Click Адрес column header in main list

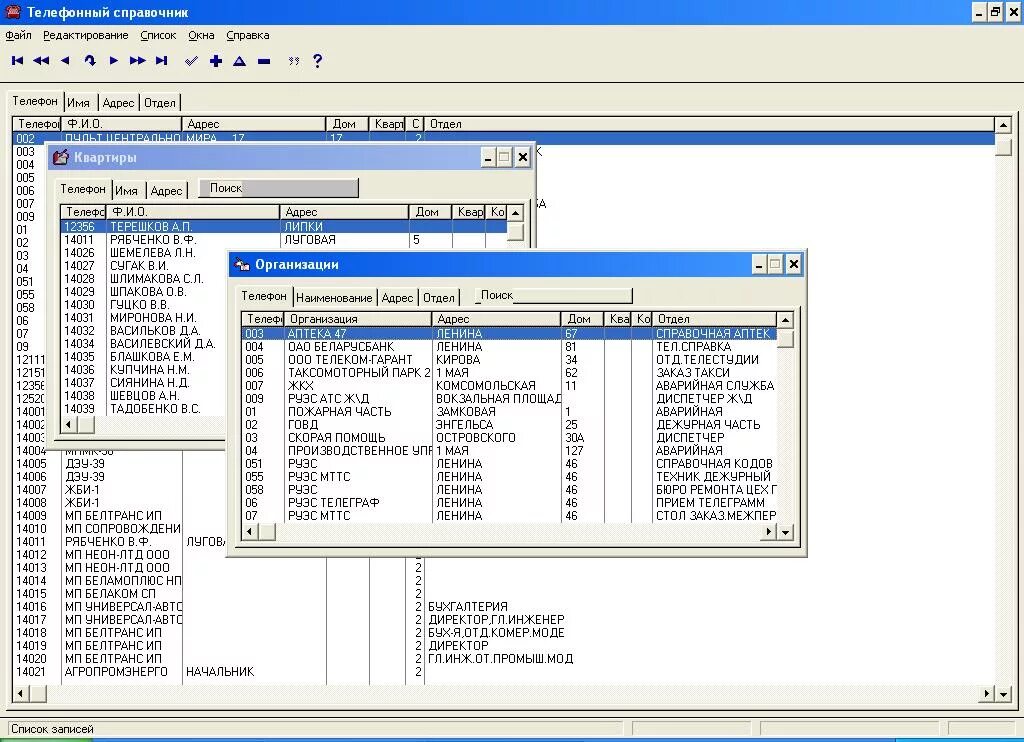point(253,123)
